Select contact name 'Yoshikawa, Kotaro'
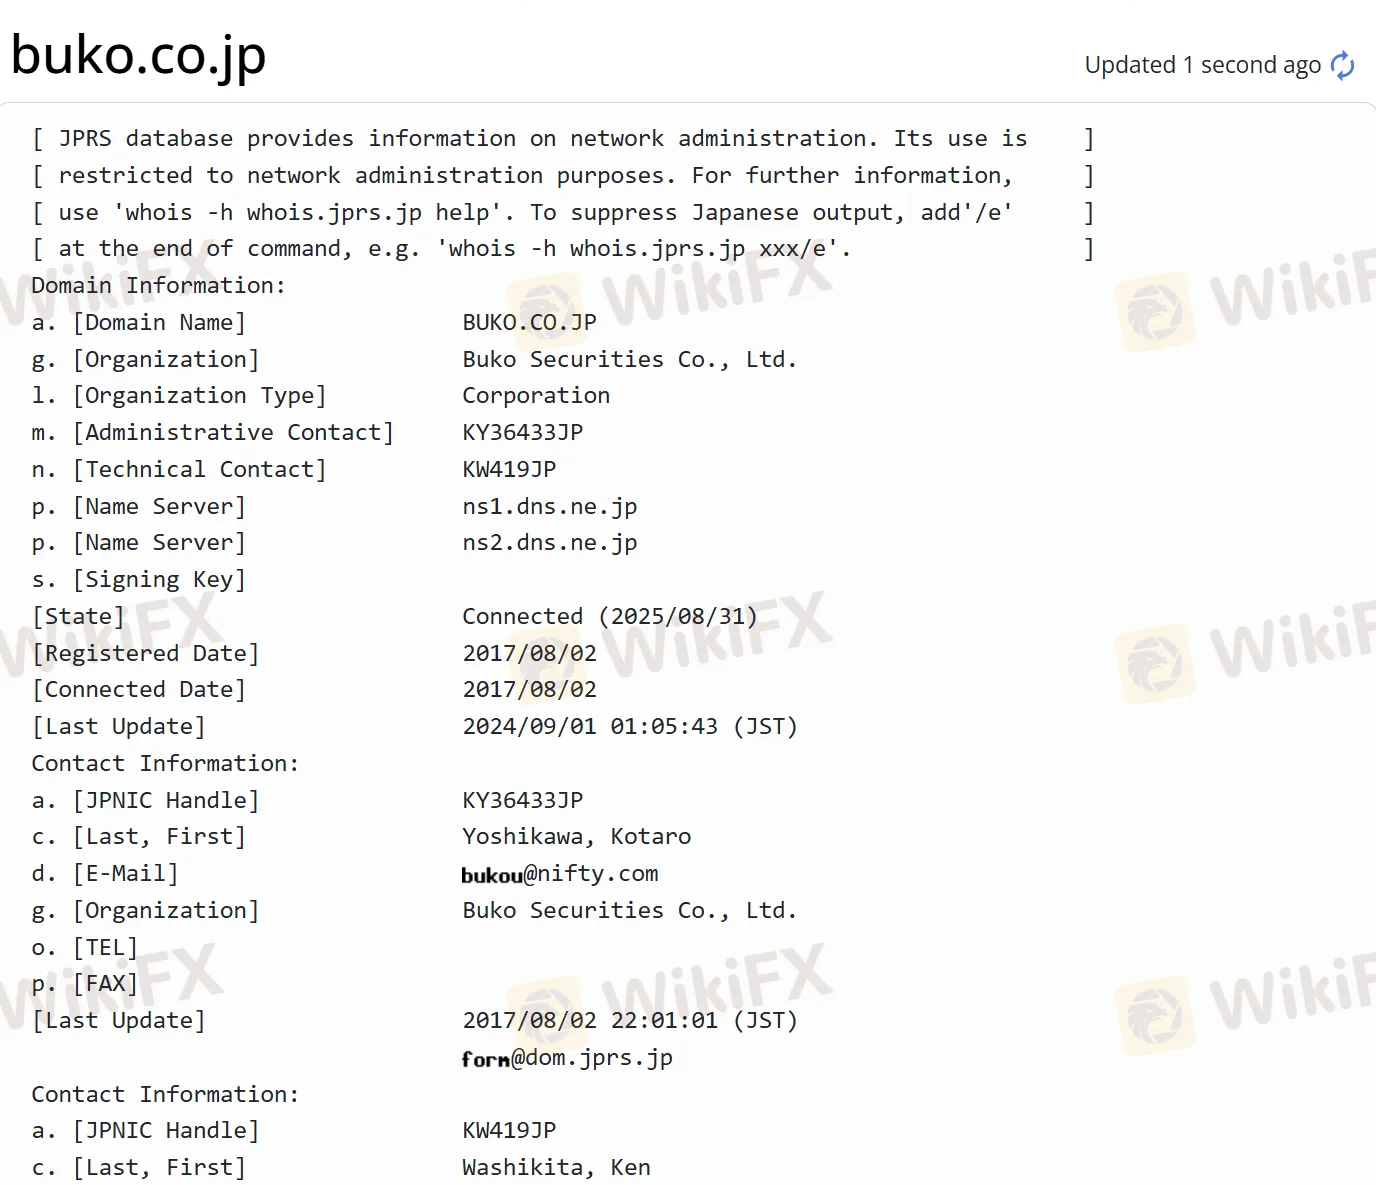 (577, 836)
